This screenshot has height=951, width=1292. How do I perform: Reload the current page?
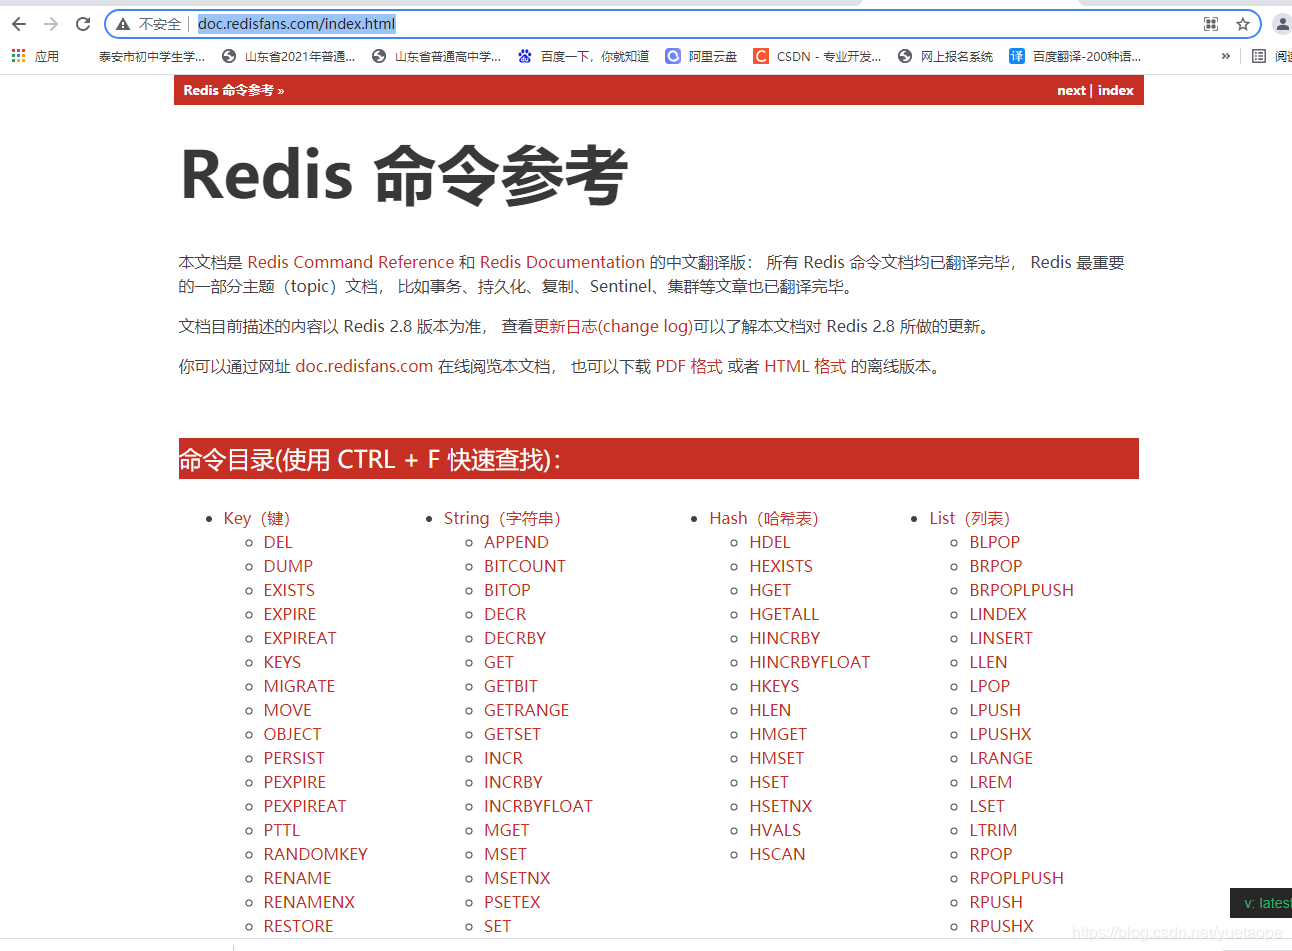83,24
